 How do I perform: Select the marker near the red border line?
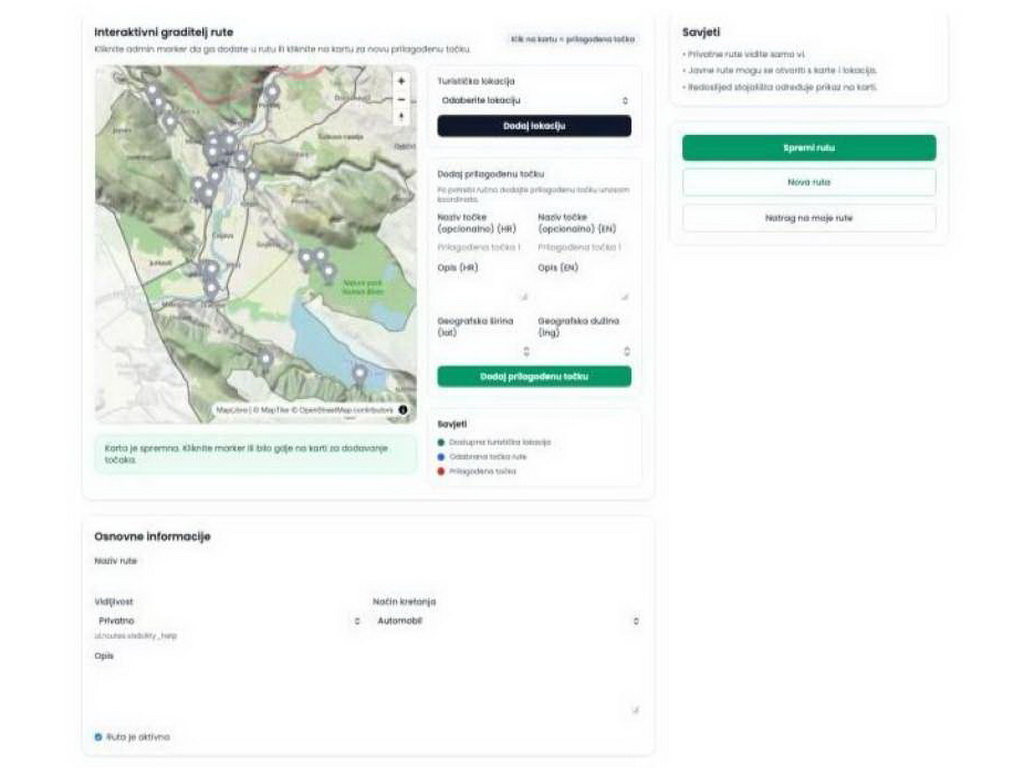272,92
